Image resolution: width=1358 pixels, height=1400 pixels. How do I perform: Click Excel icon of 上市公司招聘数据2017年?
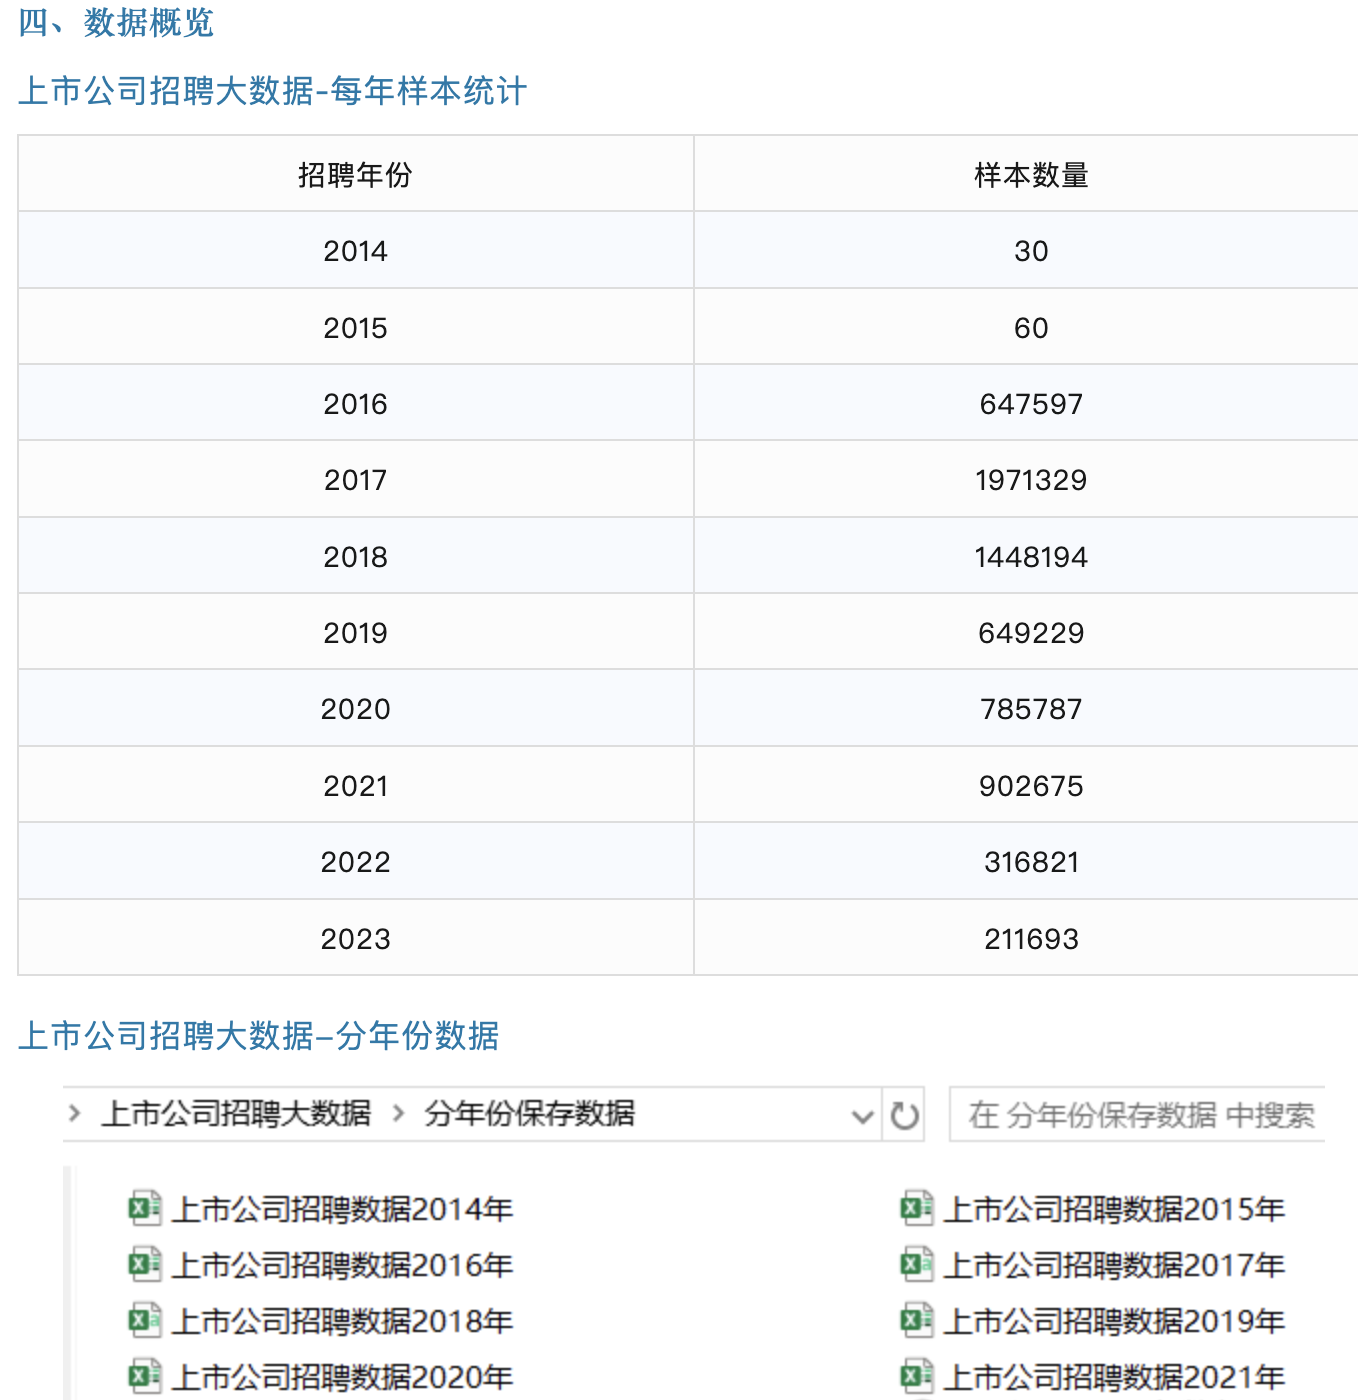click(917, 1264)
